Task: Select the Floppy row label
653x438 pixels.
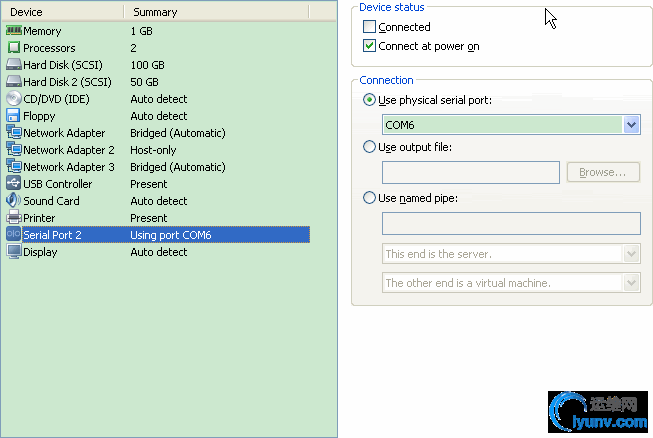Action: (x=39, y=116)
